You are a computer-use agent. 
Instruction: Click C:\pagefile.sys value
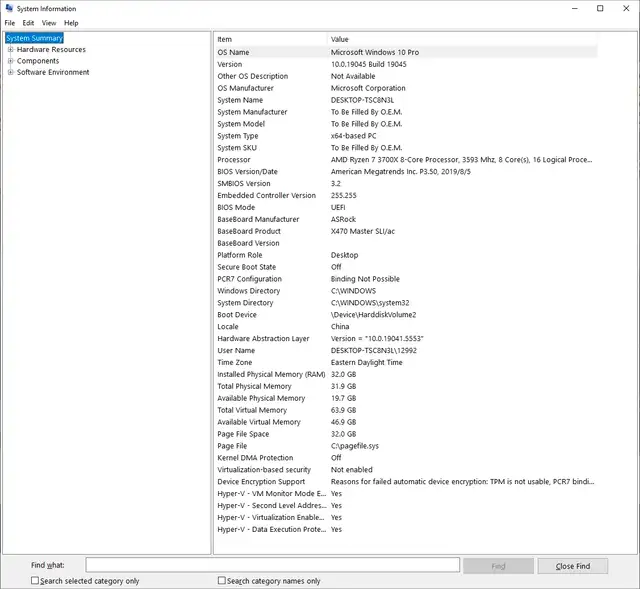[x=355, y=446]
